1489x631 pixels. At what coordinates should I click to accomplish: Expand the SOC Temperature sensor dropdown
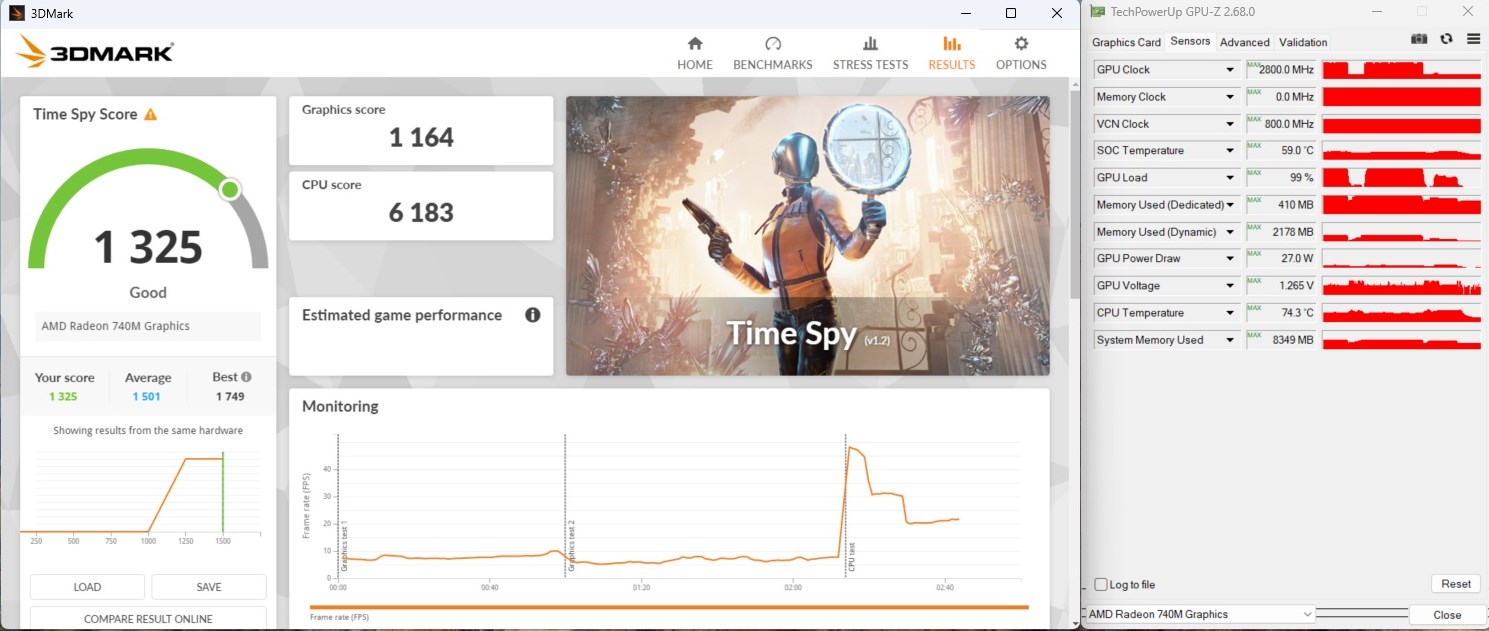[x=1231, y=151]
